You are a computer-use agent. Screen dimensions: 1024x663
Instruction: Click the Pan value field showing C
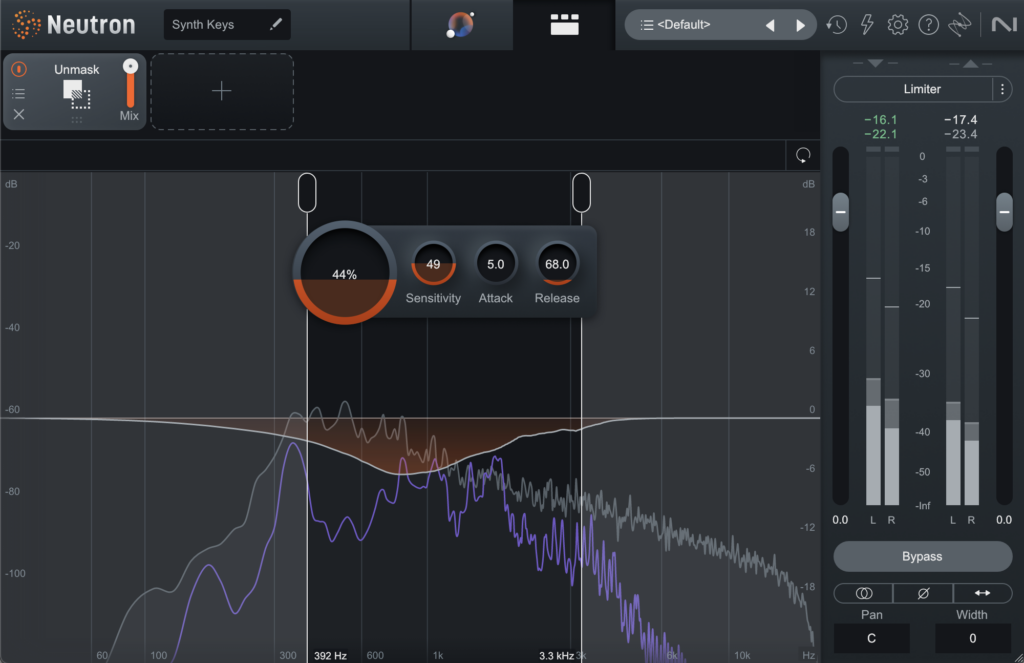tap(871, 638)
